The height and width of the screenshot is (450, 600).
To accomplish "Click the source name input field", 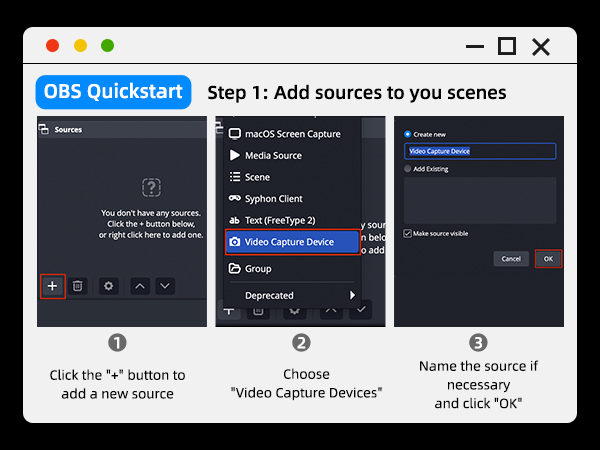I will 480,151.
